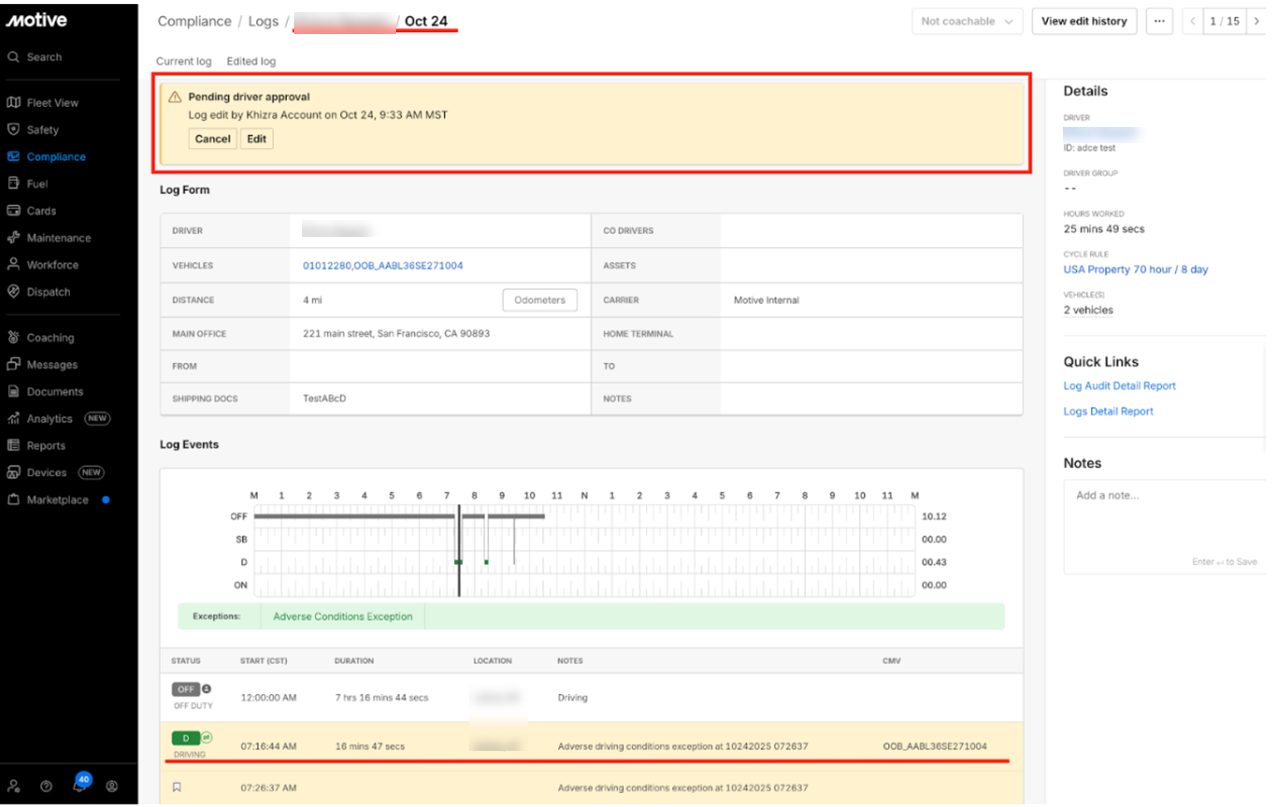Open the Not coachable dropdown
This screenshot has height=807, width=1273.
(966, 21)
